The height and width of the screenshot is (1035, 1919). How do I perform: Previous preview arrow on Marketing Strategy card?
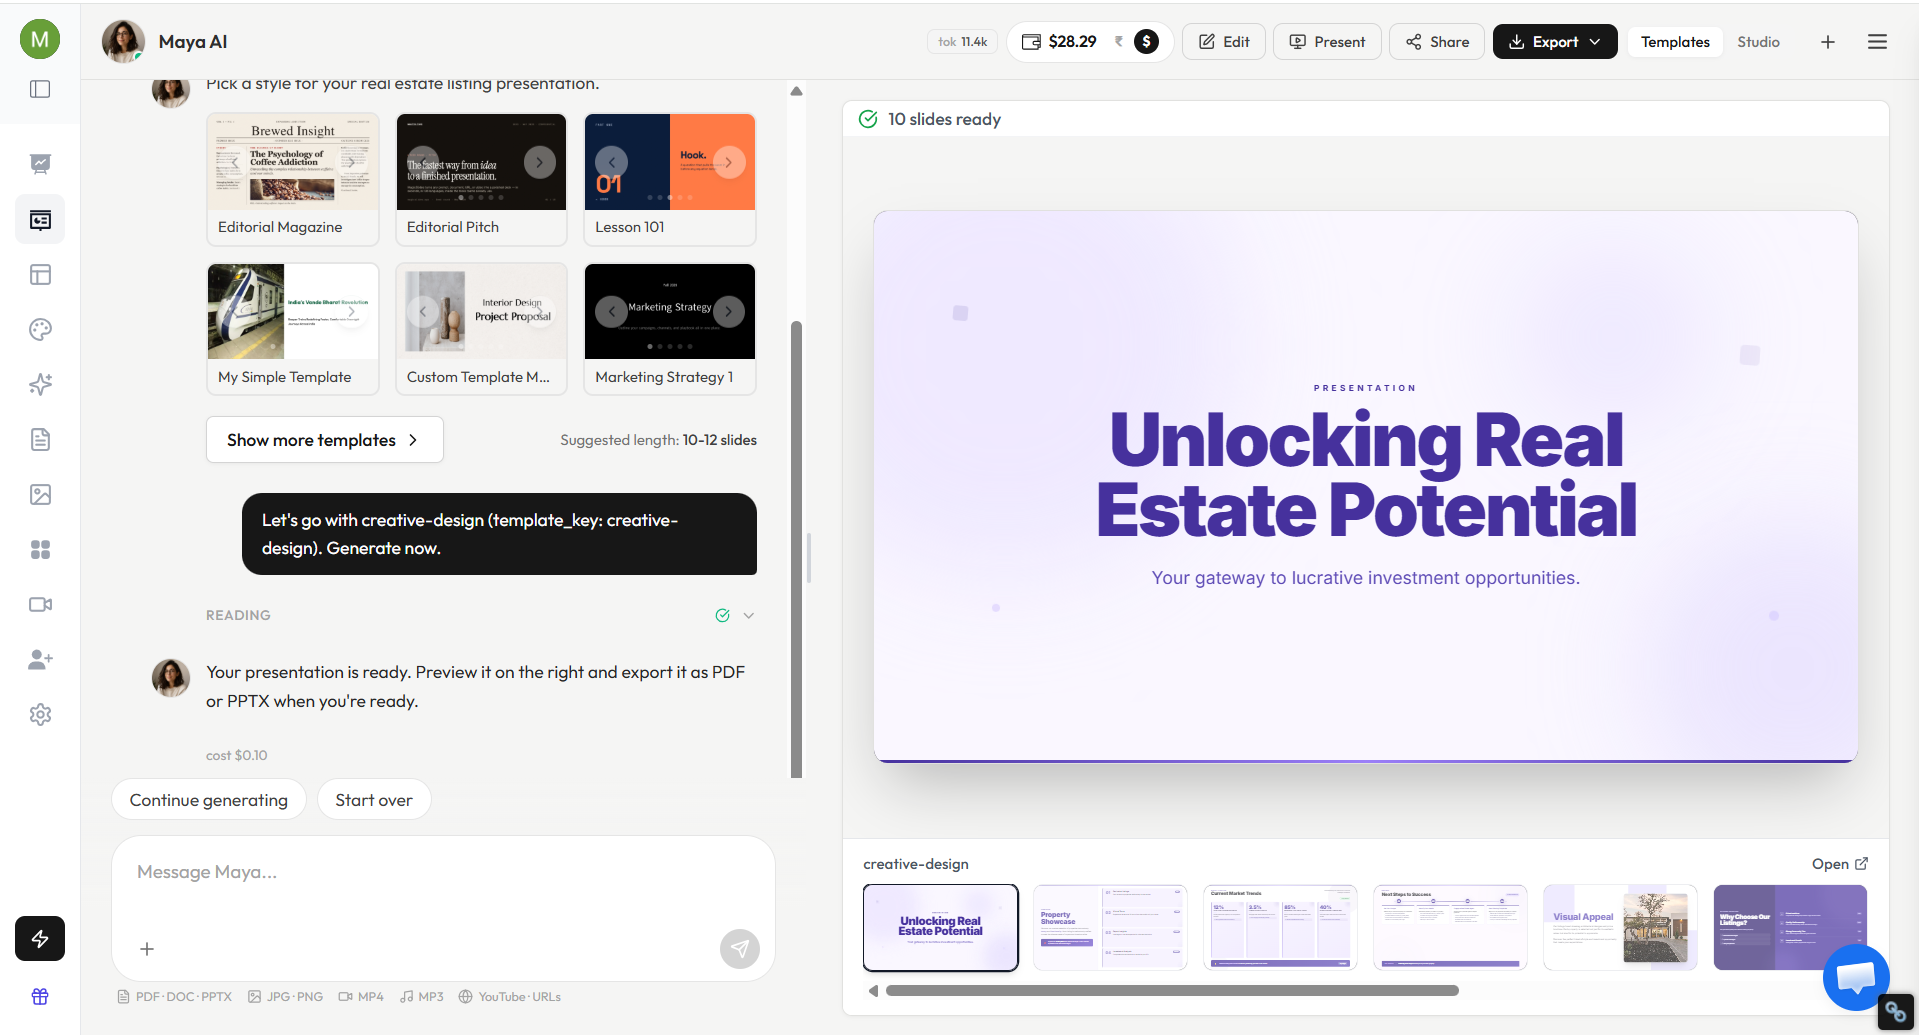pyautogui.click(x=611, y=312)
